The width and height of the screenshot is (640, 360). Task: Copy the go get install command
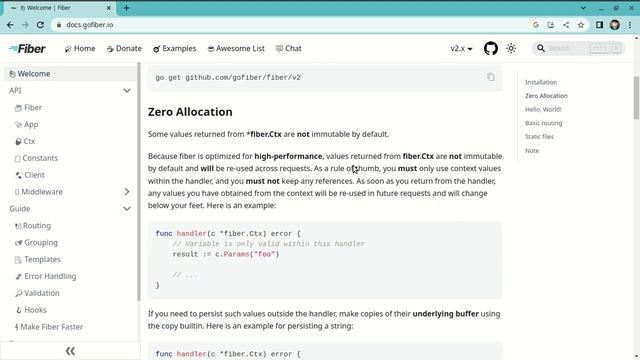491,77
